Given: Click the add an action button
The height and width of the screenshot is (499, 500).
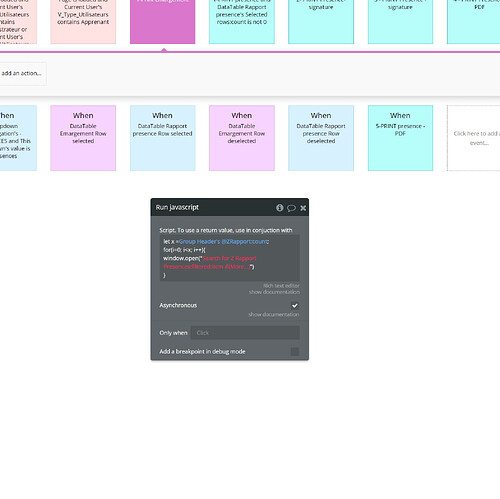Looking at the screenshot, I should coord(22,73).
